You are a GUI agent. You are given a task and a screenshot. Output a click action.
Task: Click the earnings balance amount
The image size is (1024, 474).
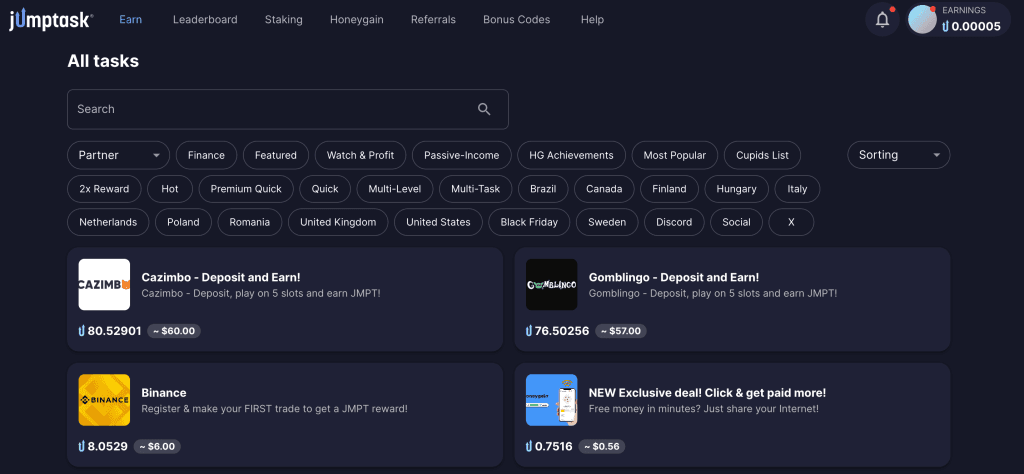(971, 27)
